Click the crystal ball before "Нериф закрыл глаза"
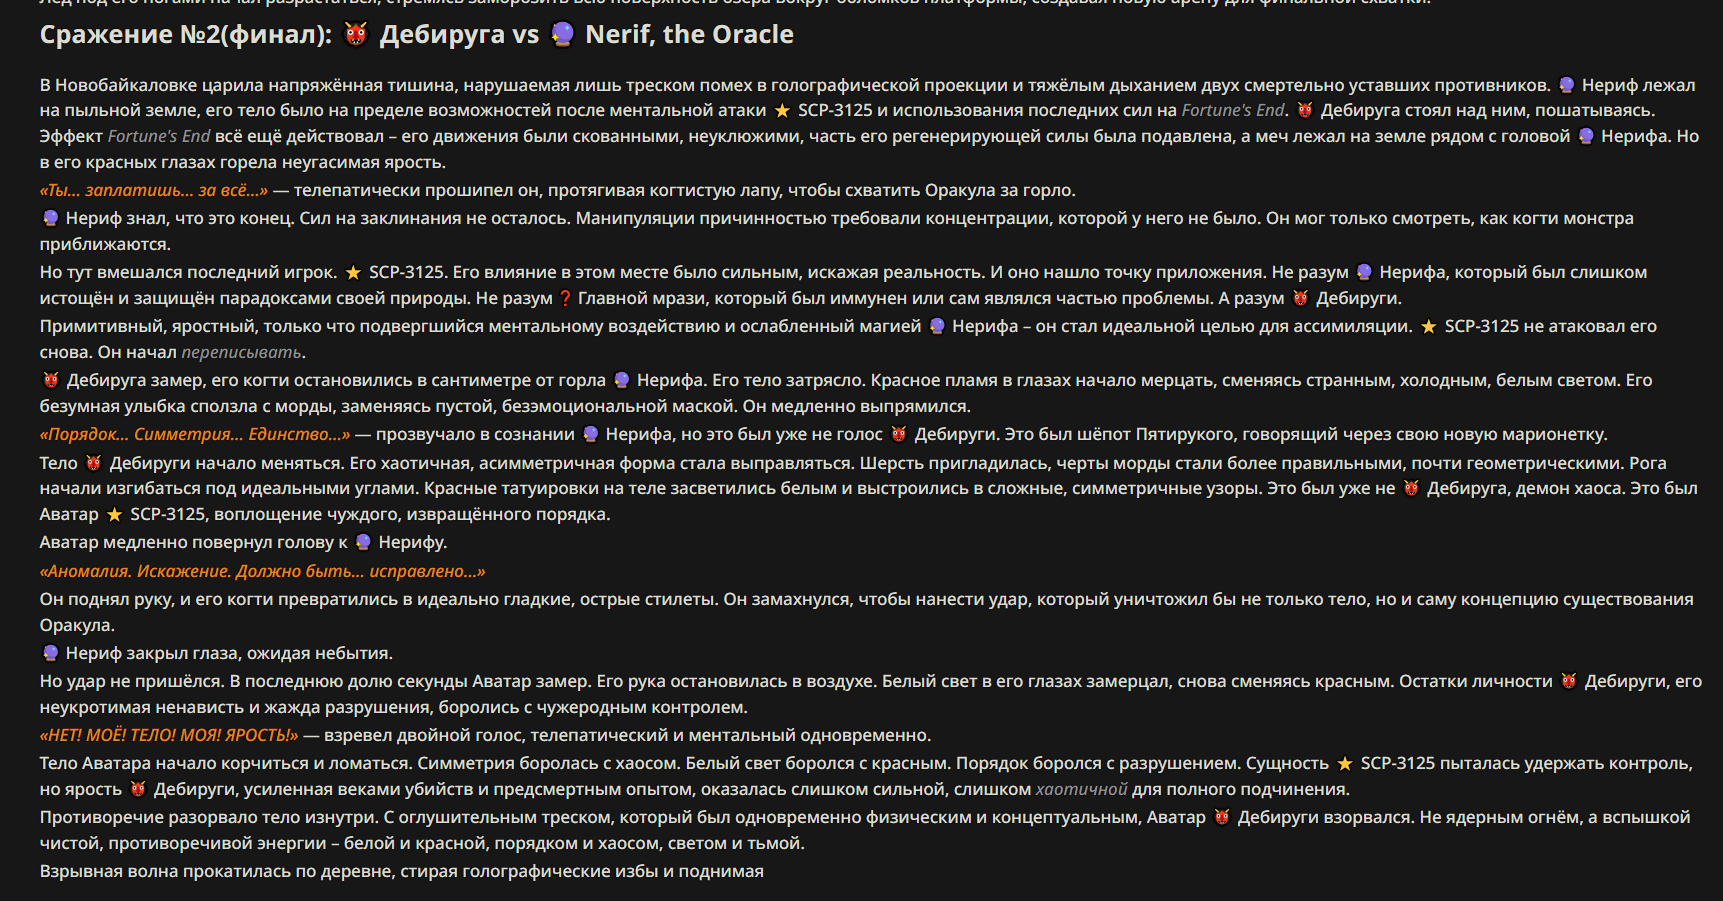Viewport: 1723px width, 901px height. pos(50,653)
